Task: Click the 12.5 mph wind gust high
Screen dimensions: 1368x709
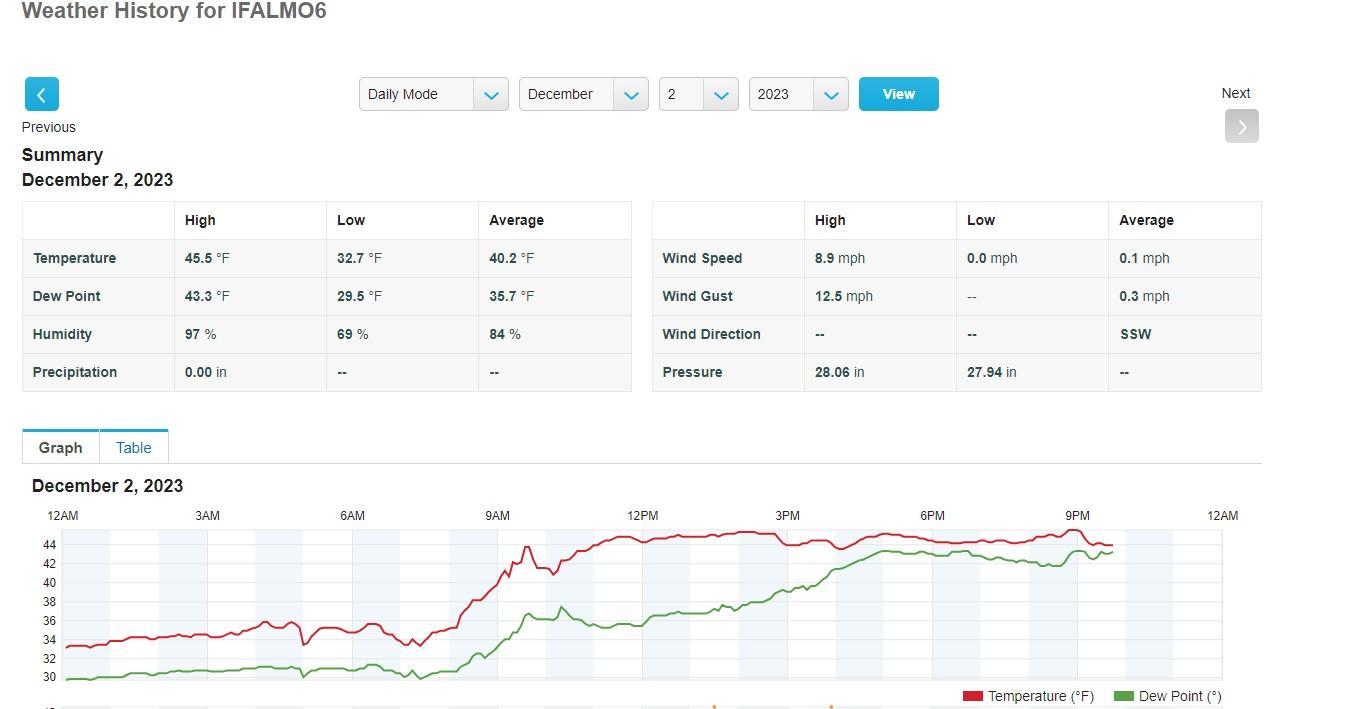Action: tap(844, 296)
